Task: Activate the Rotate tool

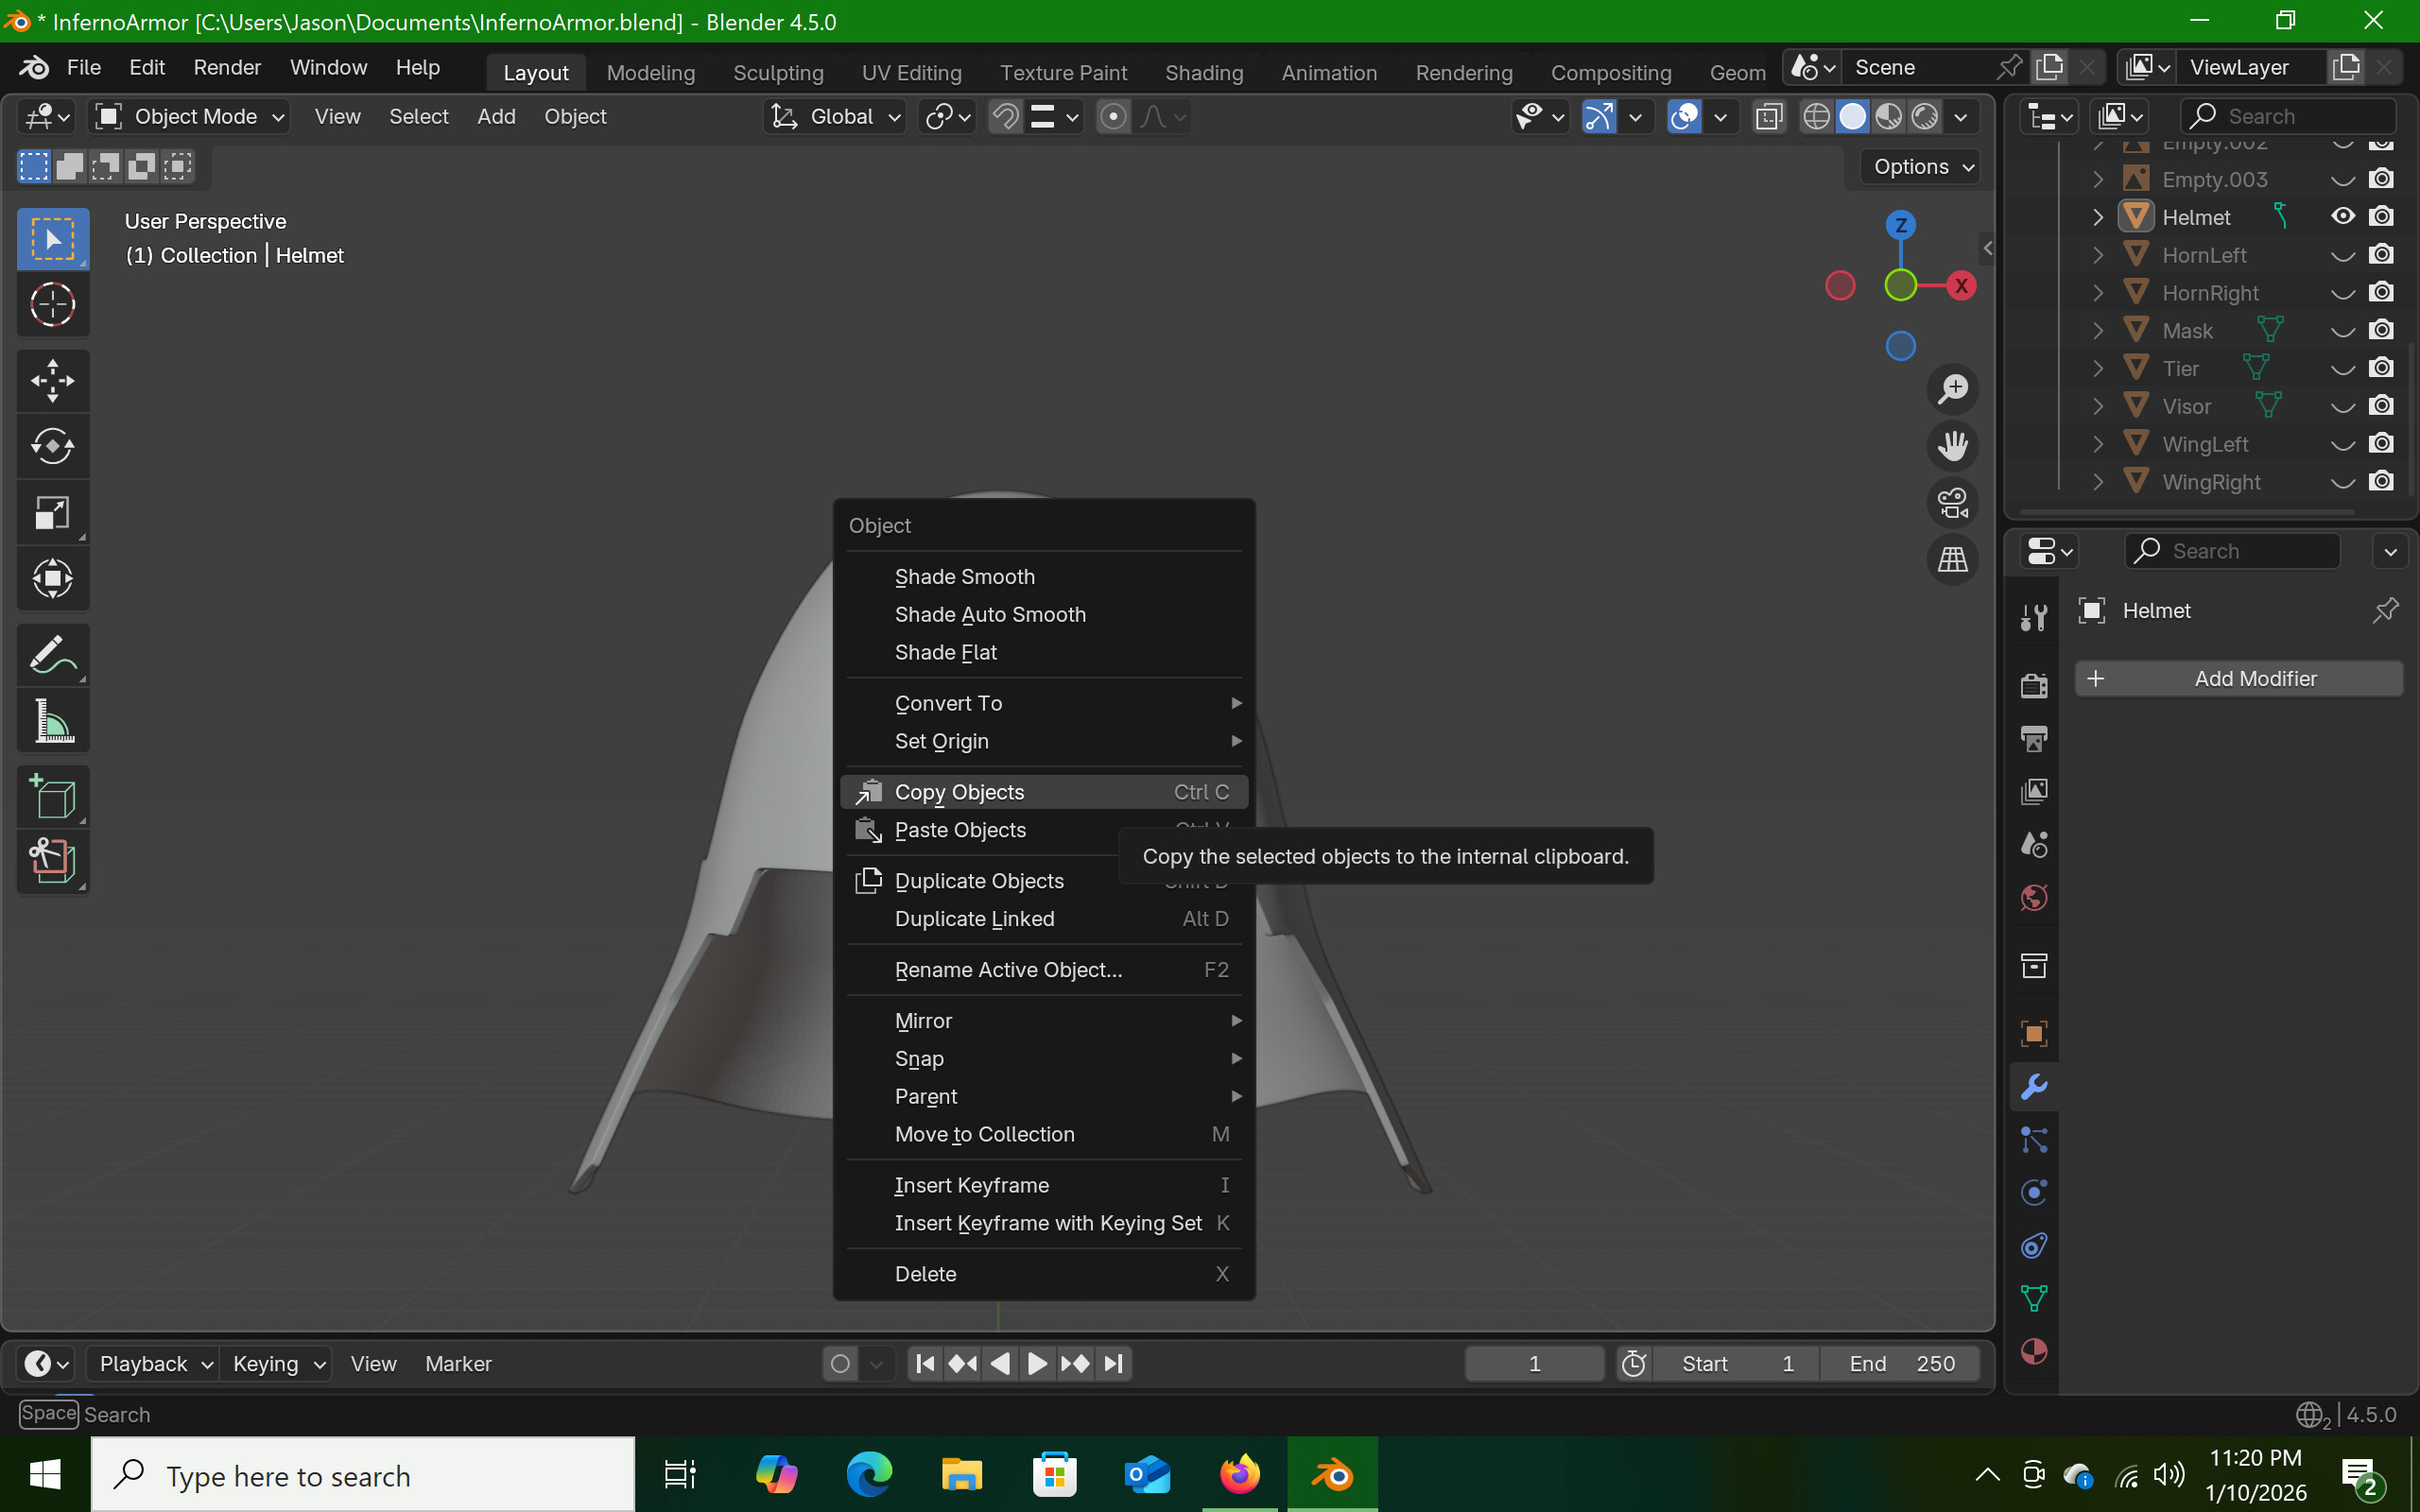Action: [53, 447]
